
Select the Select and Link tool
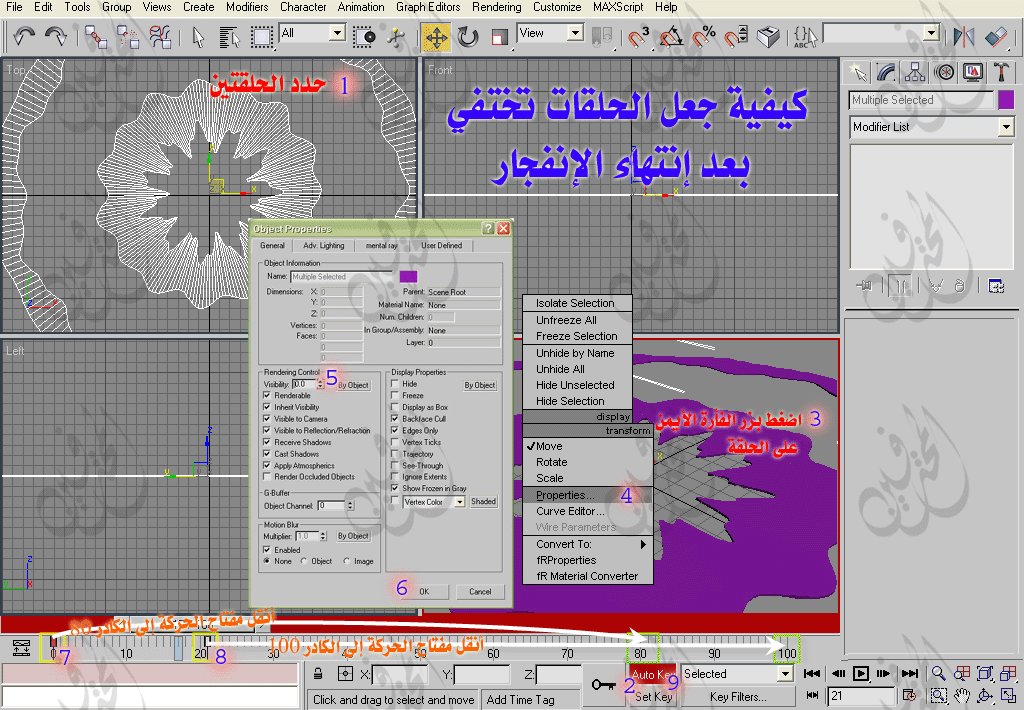(96, 37)
